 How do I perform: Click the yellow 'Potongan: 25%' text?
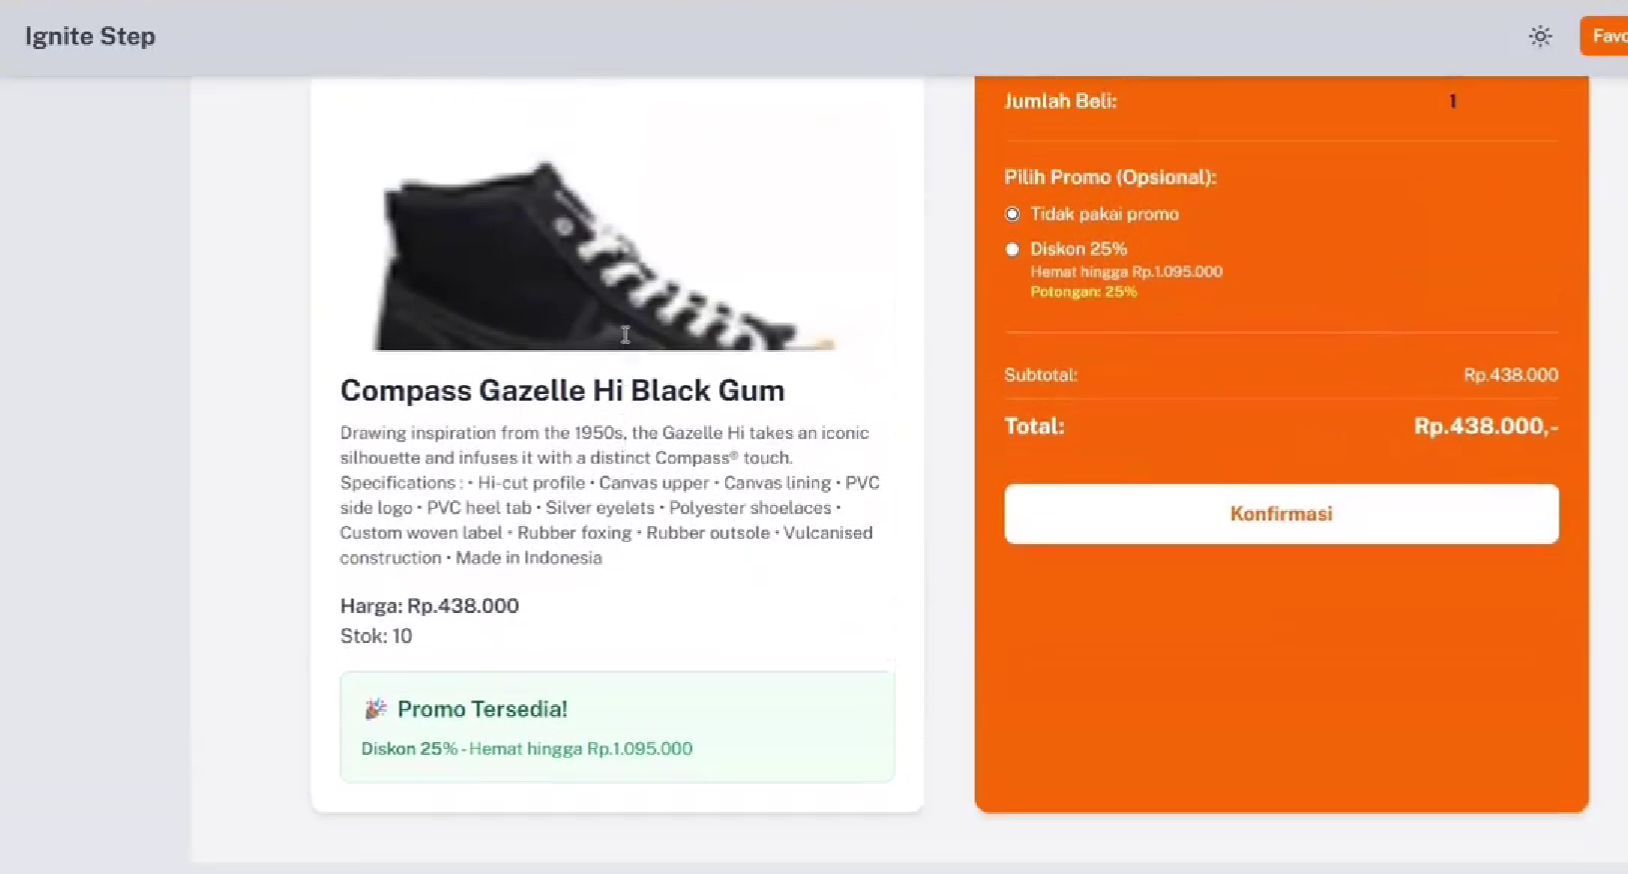click(1083, 292)
